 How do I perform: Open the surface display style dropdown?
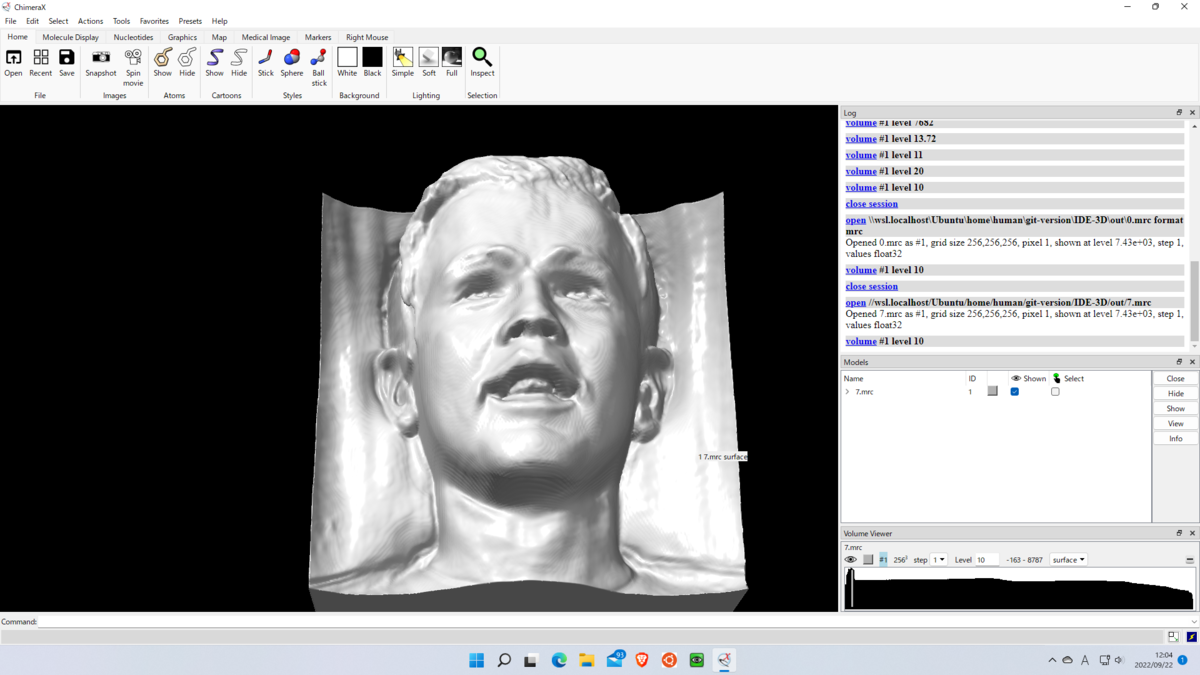(1068, 559)
